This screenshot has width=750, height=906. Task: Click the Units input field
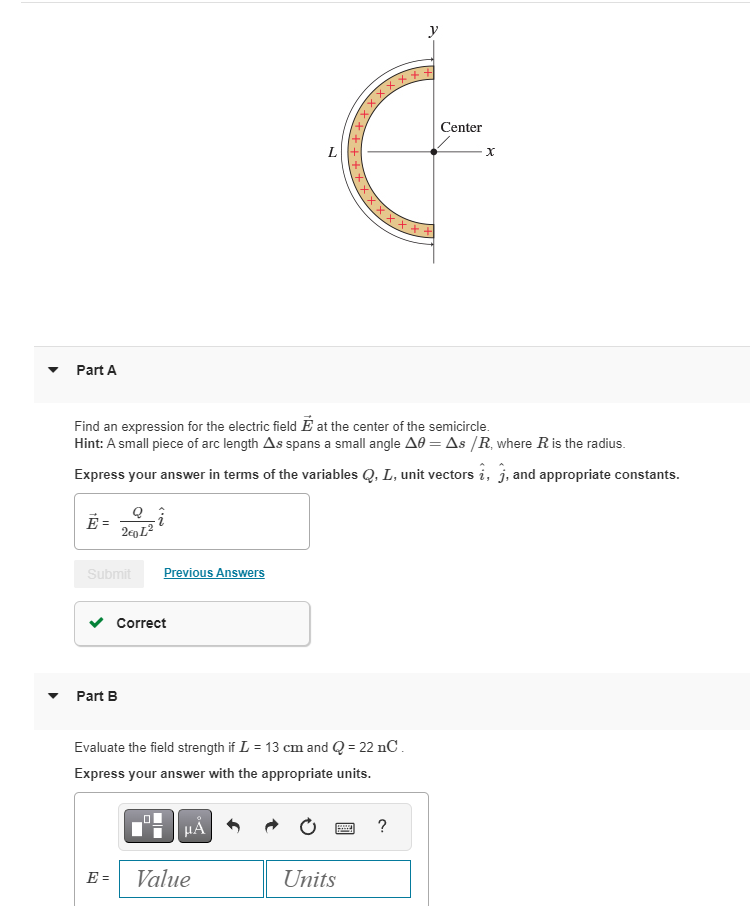click(337, 878)
